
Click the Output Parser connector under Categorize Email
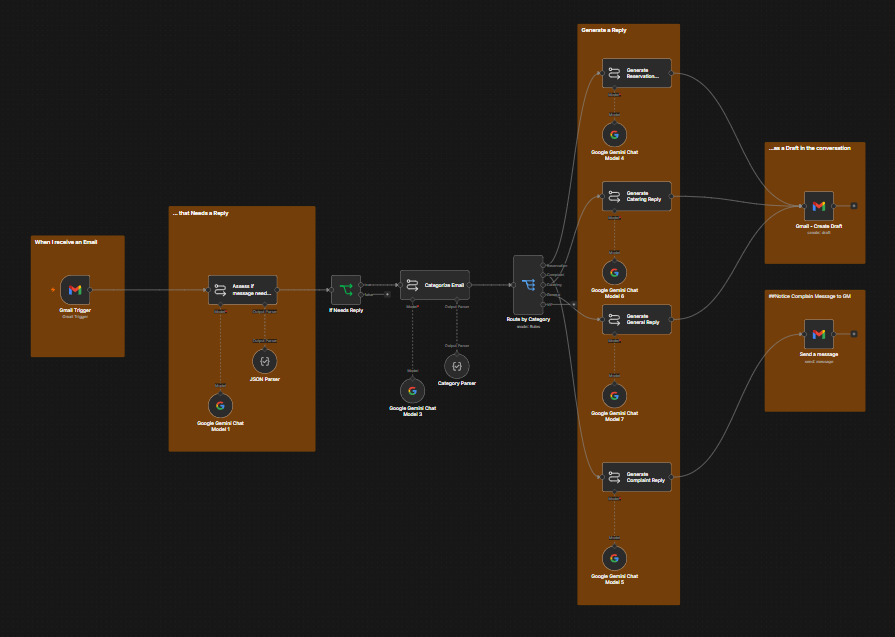pyautogui.click(x=457, y=300)
